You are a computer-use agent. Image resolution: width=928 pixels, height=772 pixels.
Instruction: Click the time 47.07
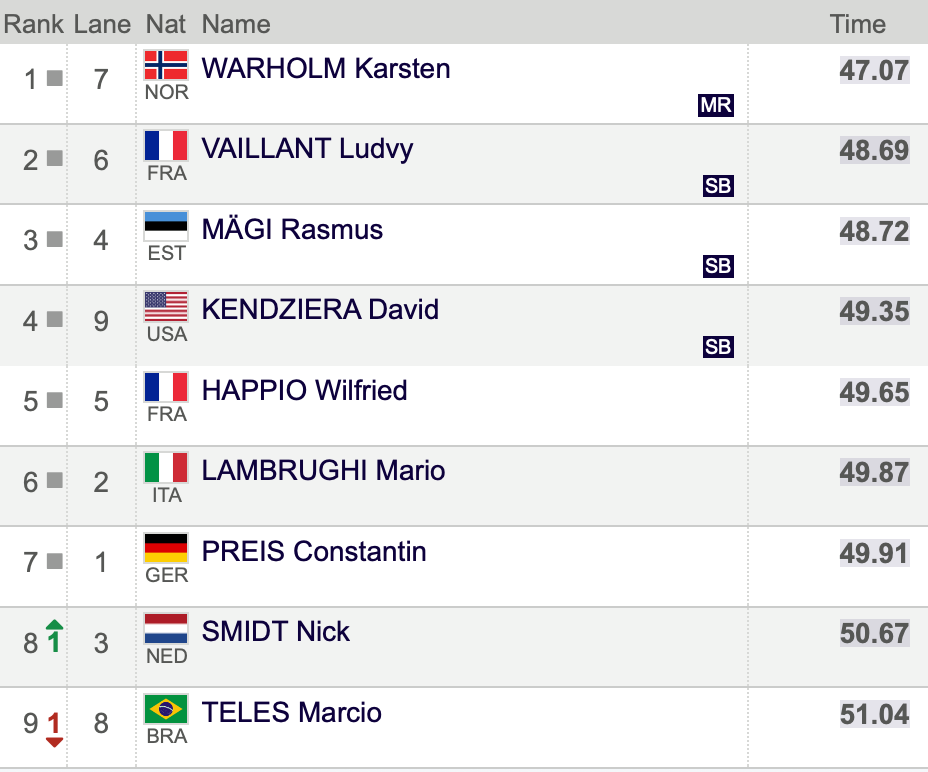[874, 70]
